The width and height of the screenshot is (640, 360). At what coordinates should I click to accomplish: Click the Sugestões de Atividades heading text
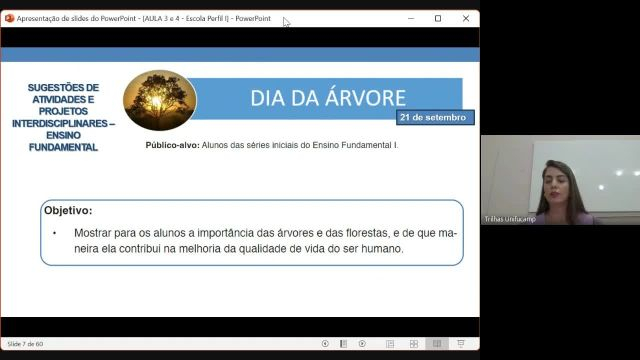point(63,117)
